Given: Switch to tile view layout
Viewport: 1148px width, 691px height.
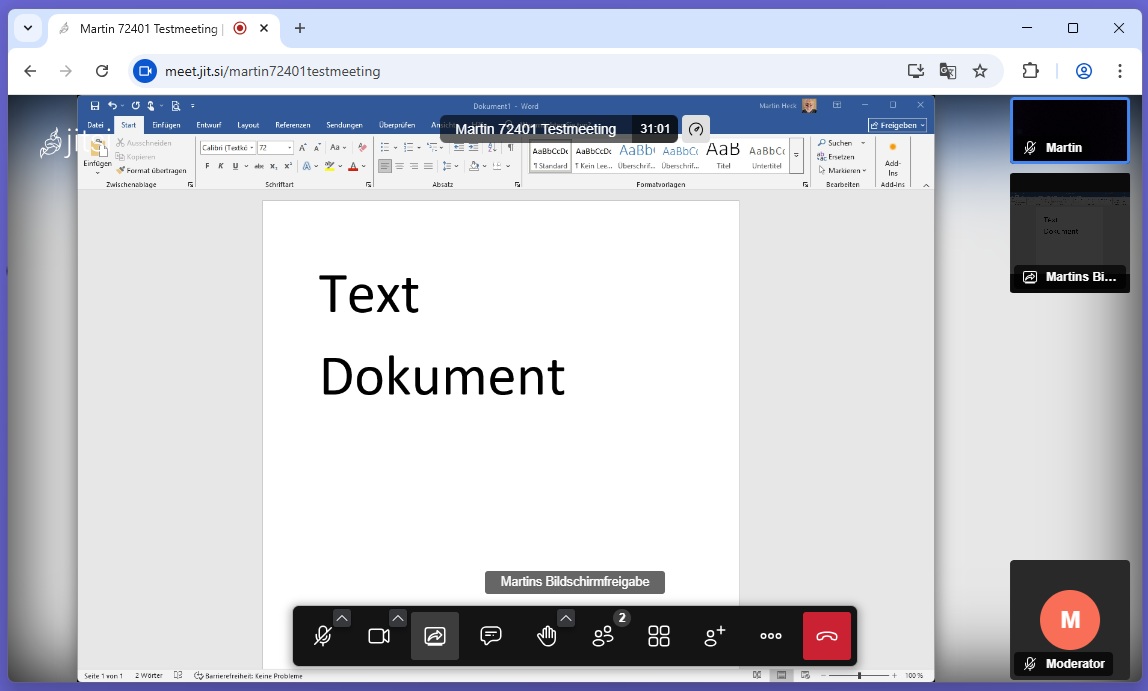Looking at the screenshot, I should pos(659,635).
